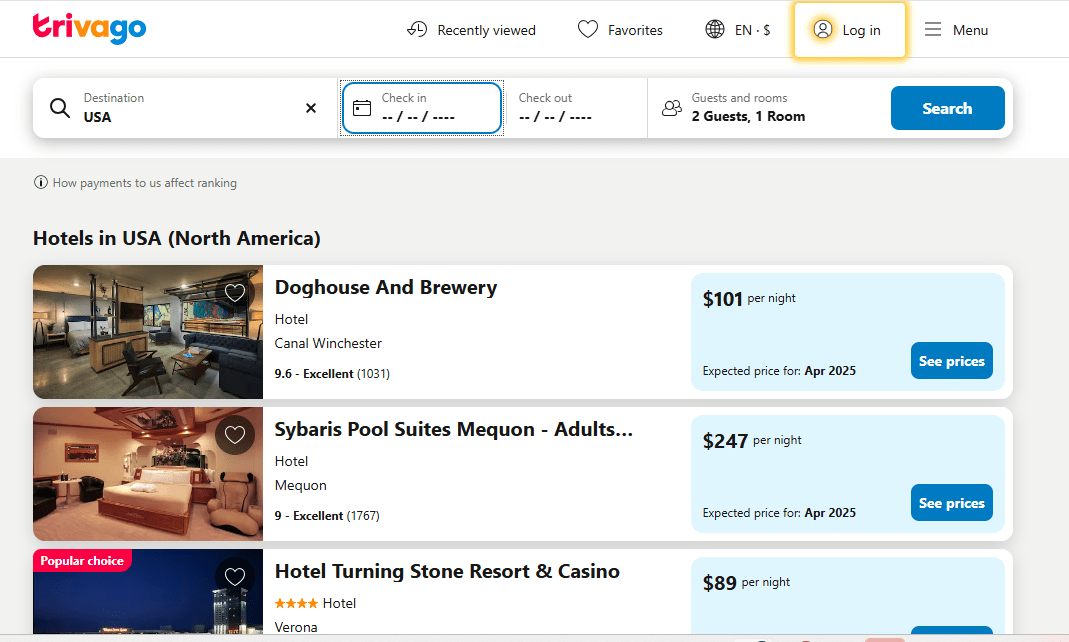Screen dimensions: 1069x642
Task: Favorite Sybaris Pool Suites Mequon
Action: 235,435
